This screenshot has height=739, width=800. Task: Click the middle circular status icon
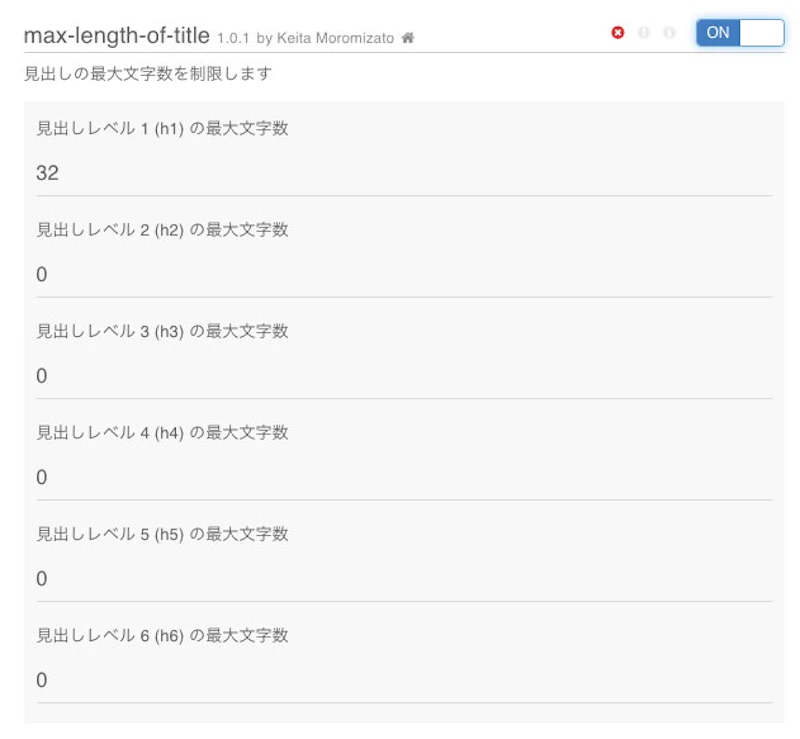(644, 32)
